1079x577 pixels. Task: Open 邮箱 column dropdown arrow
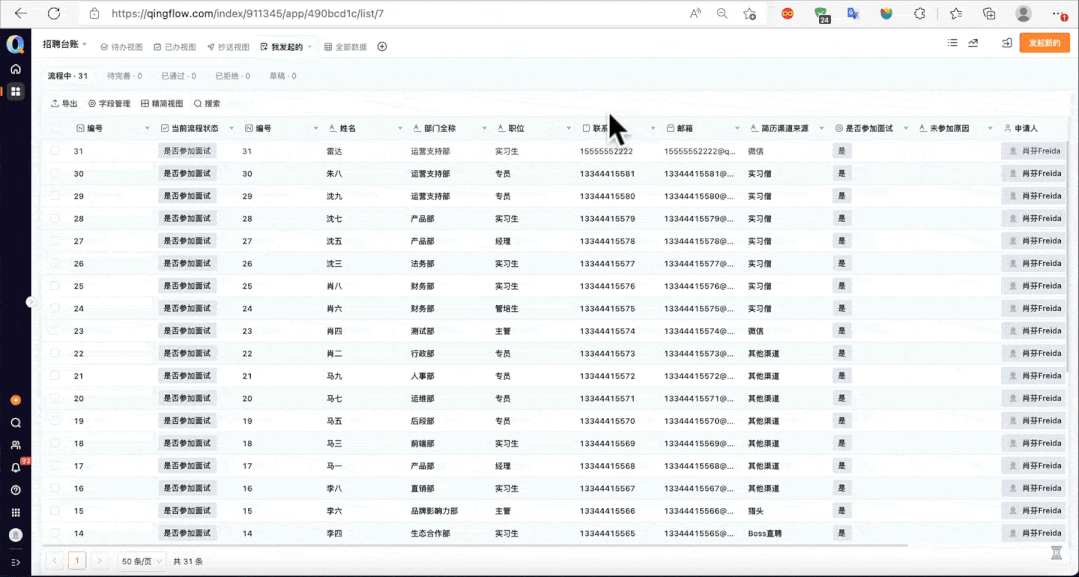click(737, 129)
